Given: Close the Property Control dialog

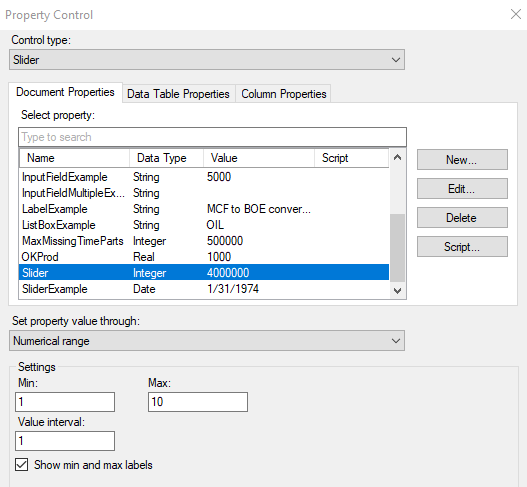Looking at the screenshot, I should point(516,14).
